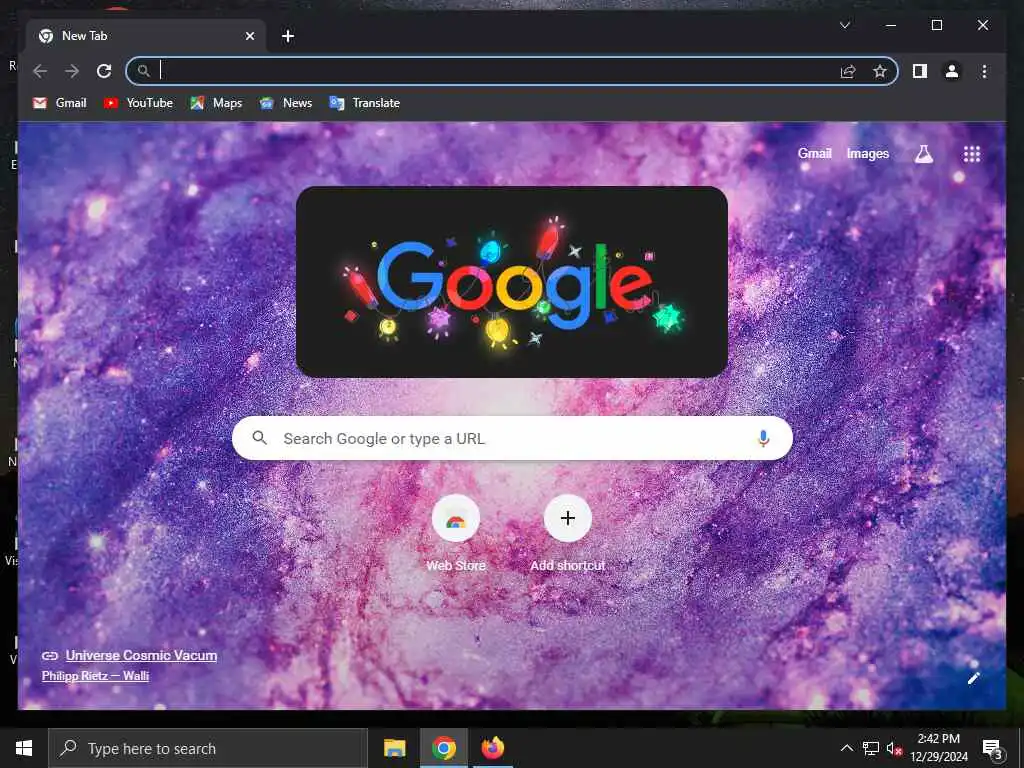Open the YouTube bookmark
Screen dimensions: 1024x768
point(138,103)
